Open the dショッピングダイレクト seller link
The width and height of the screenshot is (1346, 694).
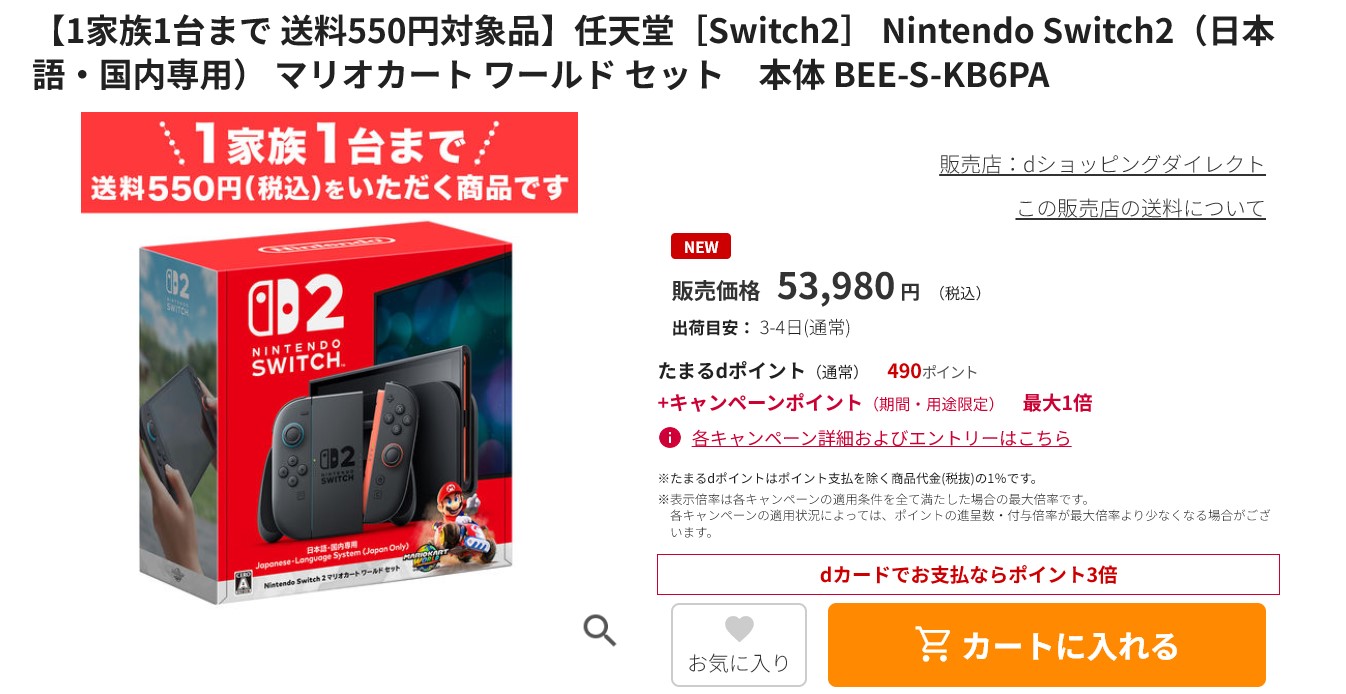point(1102,164)
